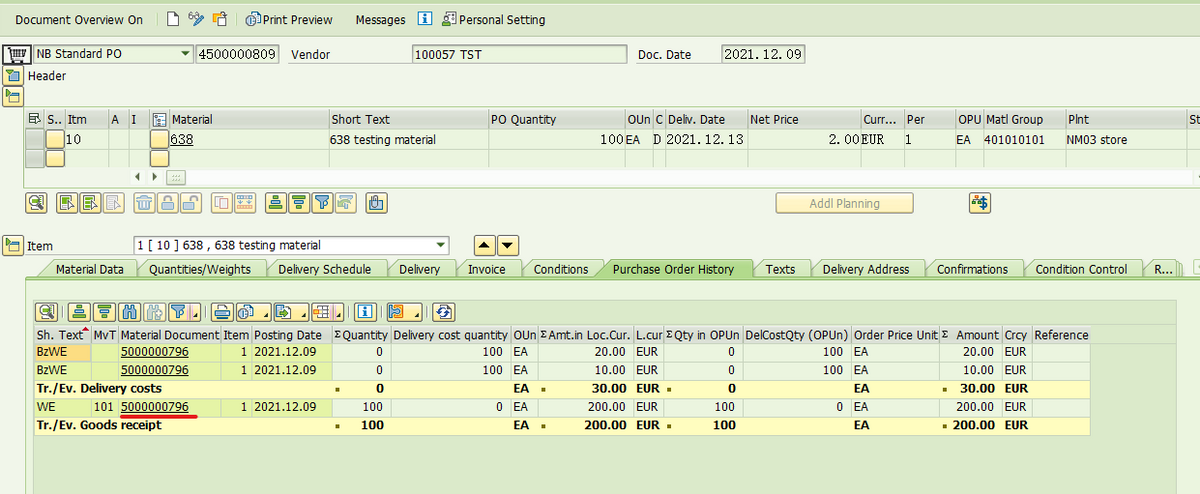Expand the Item overview section icon
The image size is (1200, 494).
click(x=13, y=96)
